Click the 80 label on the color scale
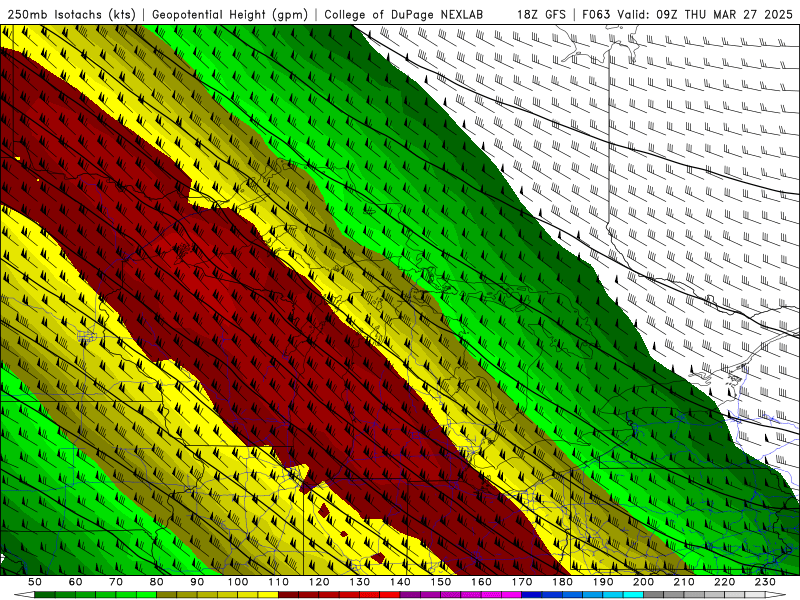 tap(156, 582)
